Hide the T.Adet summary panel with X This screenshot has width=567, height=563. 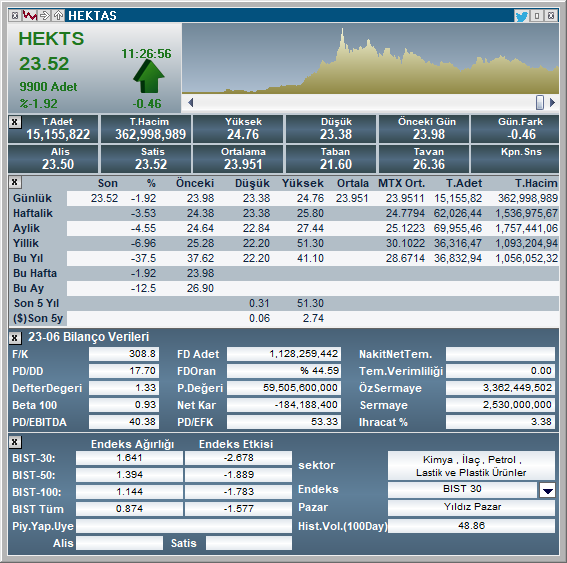(x=14, y=122)
